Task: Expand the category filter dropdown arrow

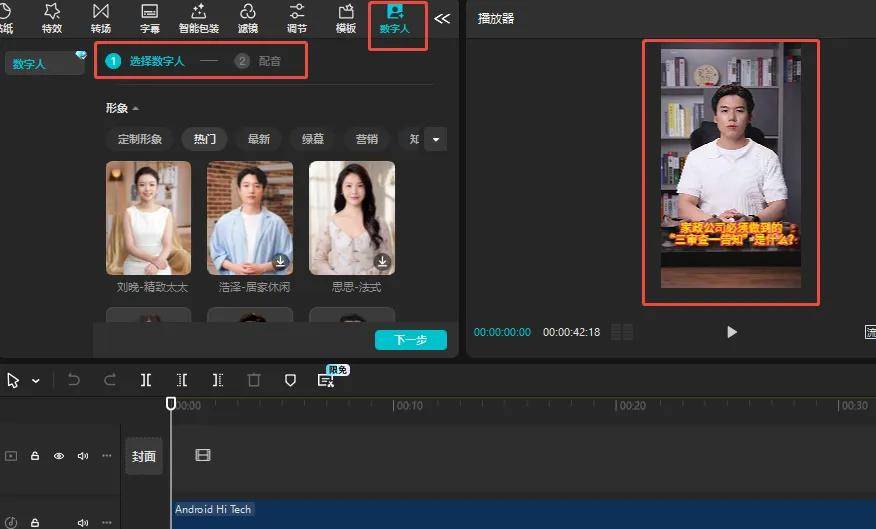Action: point(435,139)
